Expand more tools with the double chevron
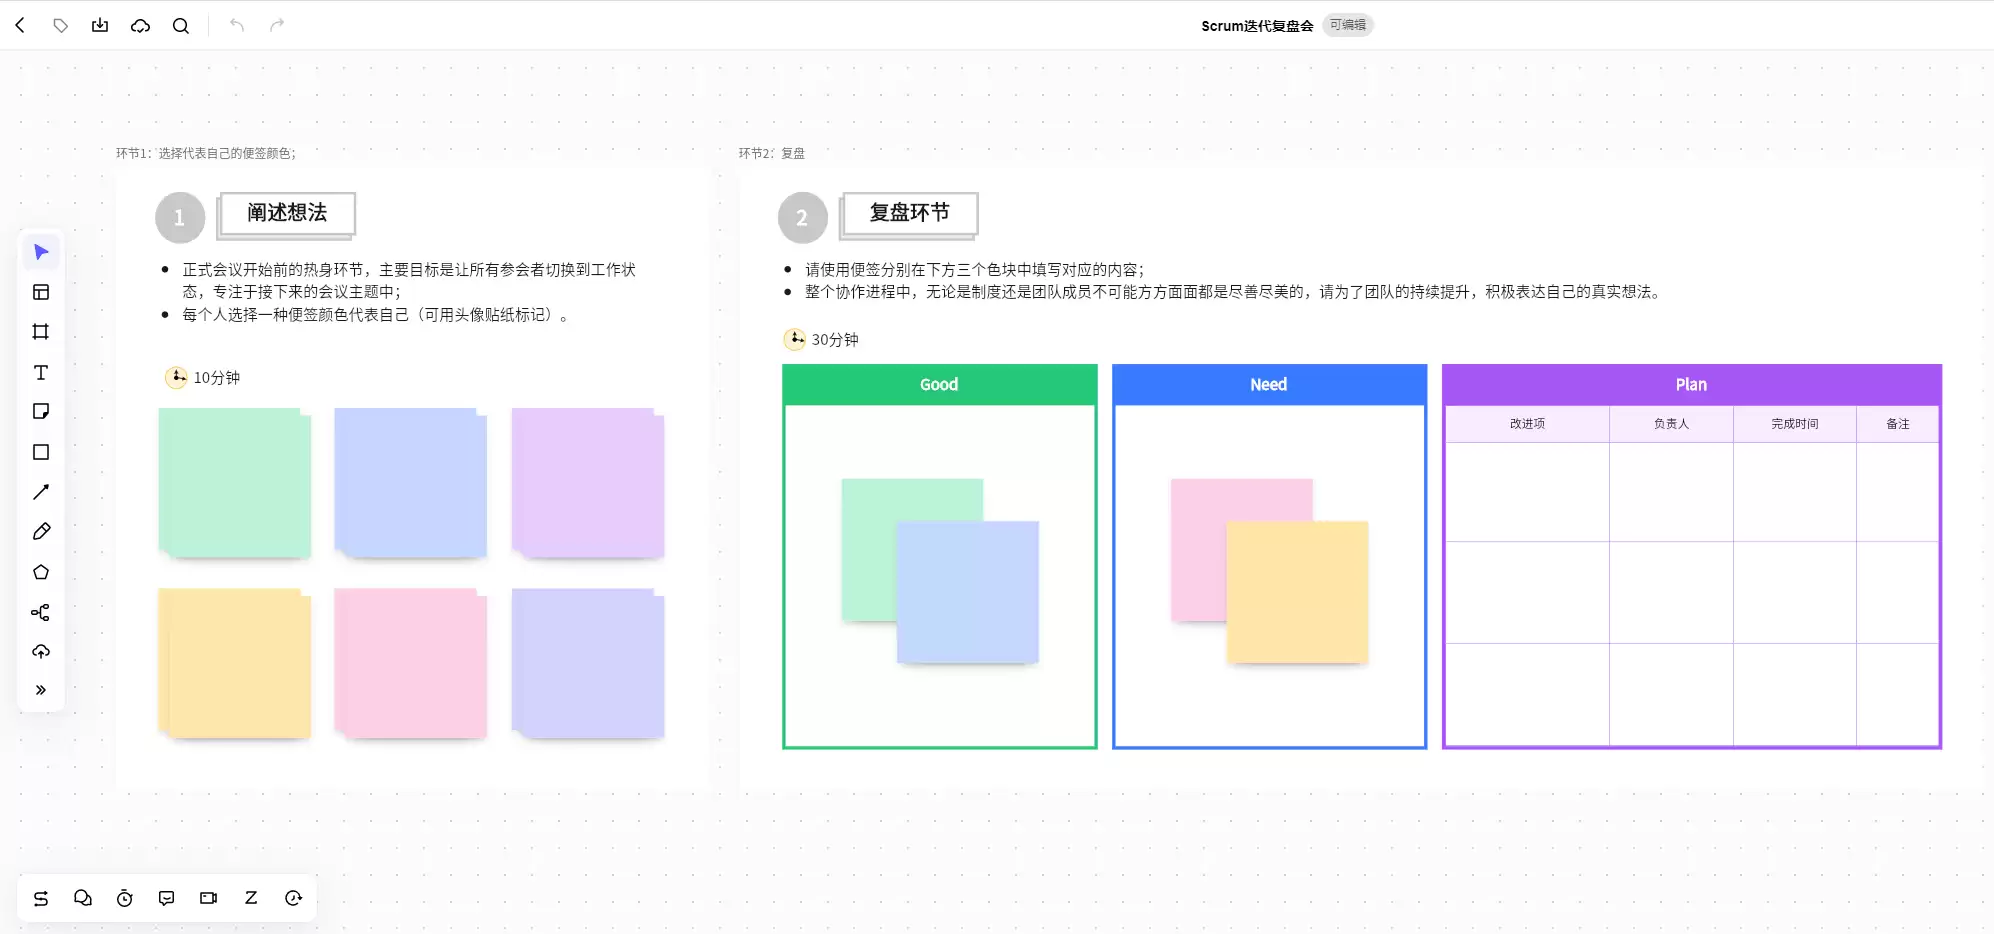This screenshot has width=1994, height=934. tap(41, 690)
